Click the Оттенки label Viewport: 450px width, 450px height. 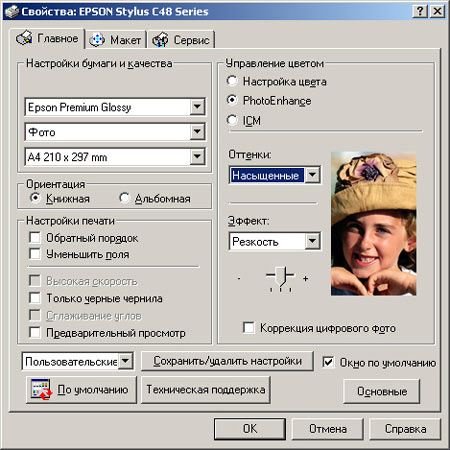(250, 154)
